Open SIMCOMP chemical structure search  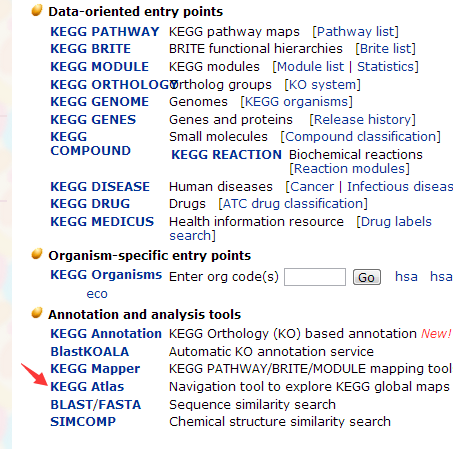pos(83,422)
